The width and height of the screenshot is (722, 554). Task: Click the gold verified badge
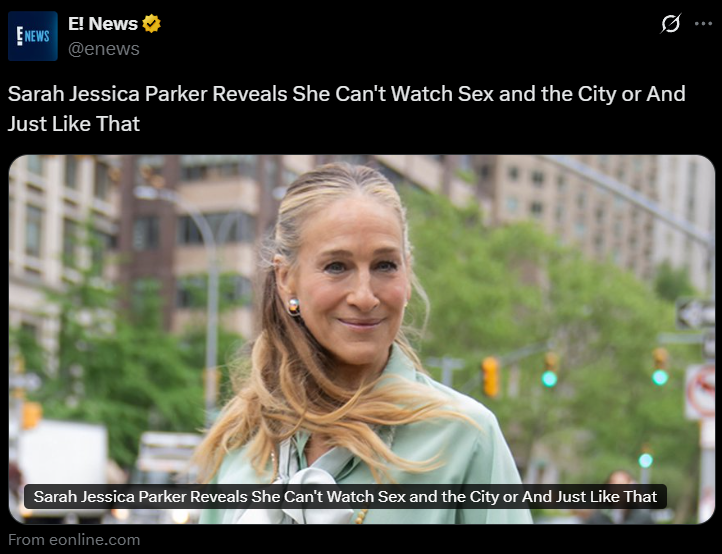(x=151, y=23)
